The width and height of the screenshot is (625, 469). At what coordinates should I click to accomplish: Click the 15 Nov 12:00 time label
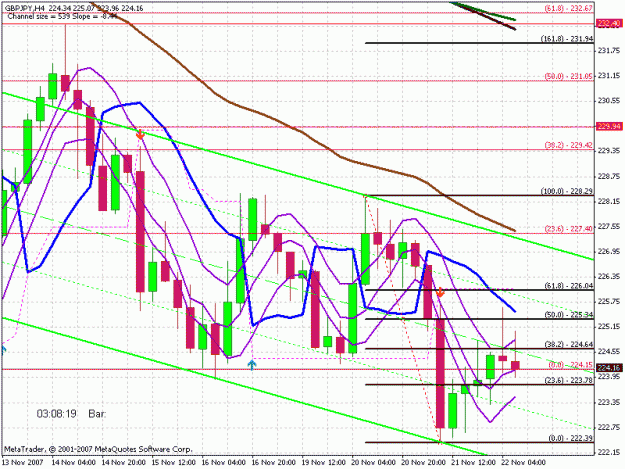[174, 463]
